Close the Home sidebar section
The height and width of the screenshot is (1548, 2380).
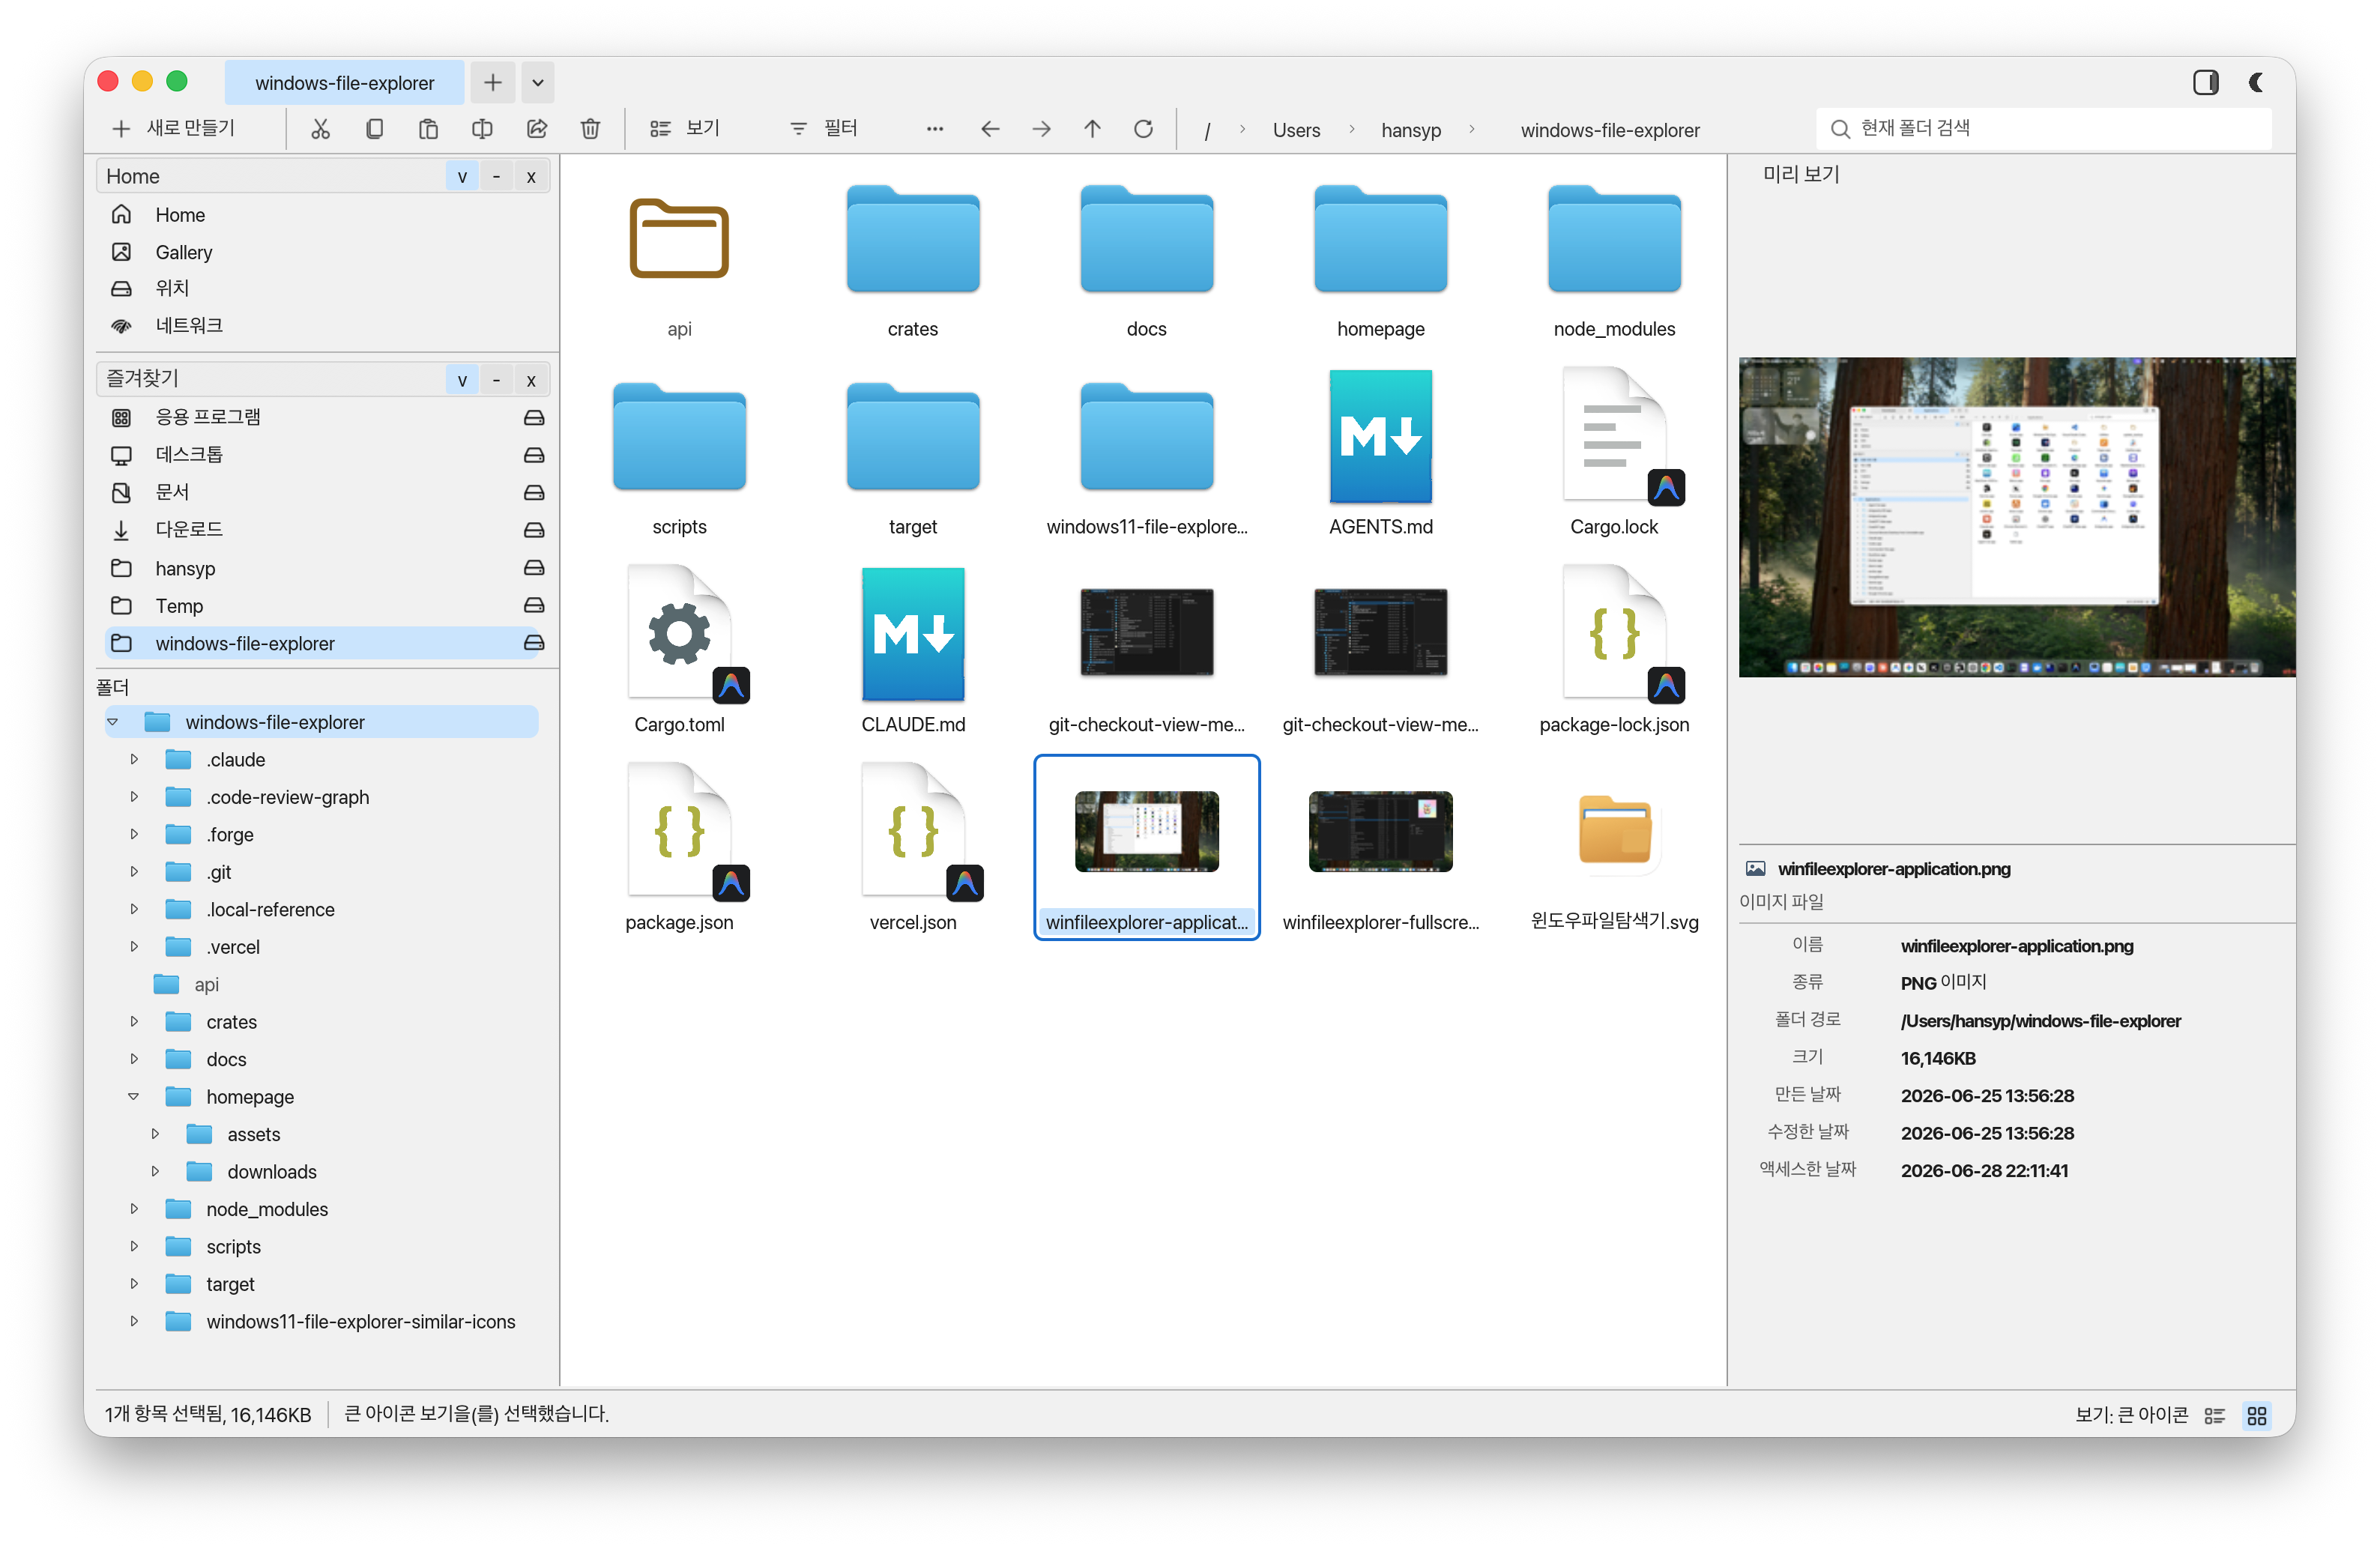pos(531,177)
